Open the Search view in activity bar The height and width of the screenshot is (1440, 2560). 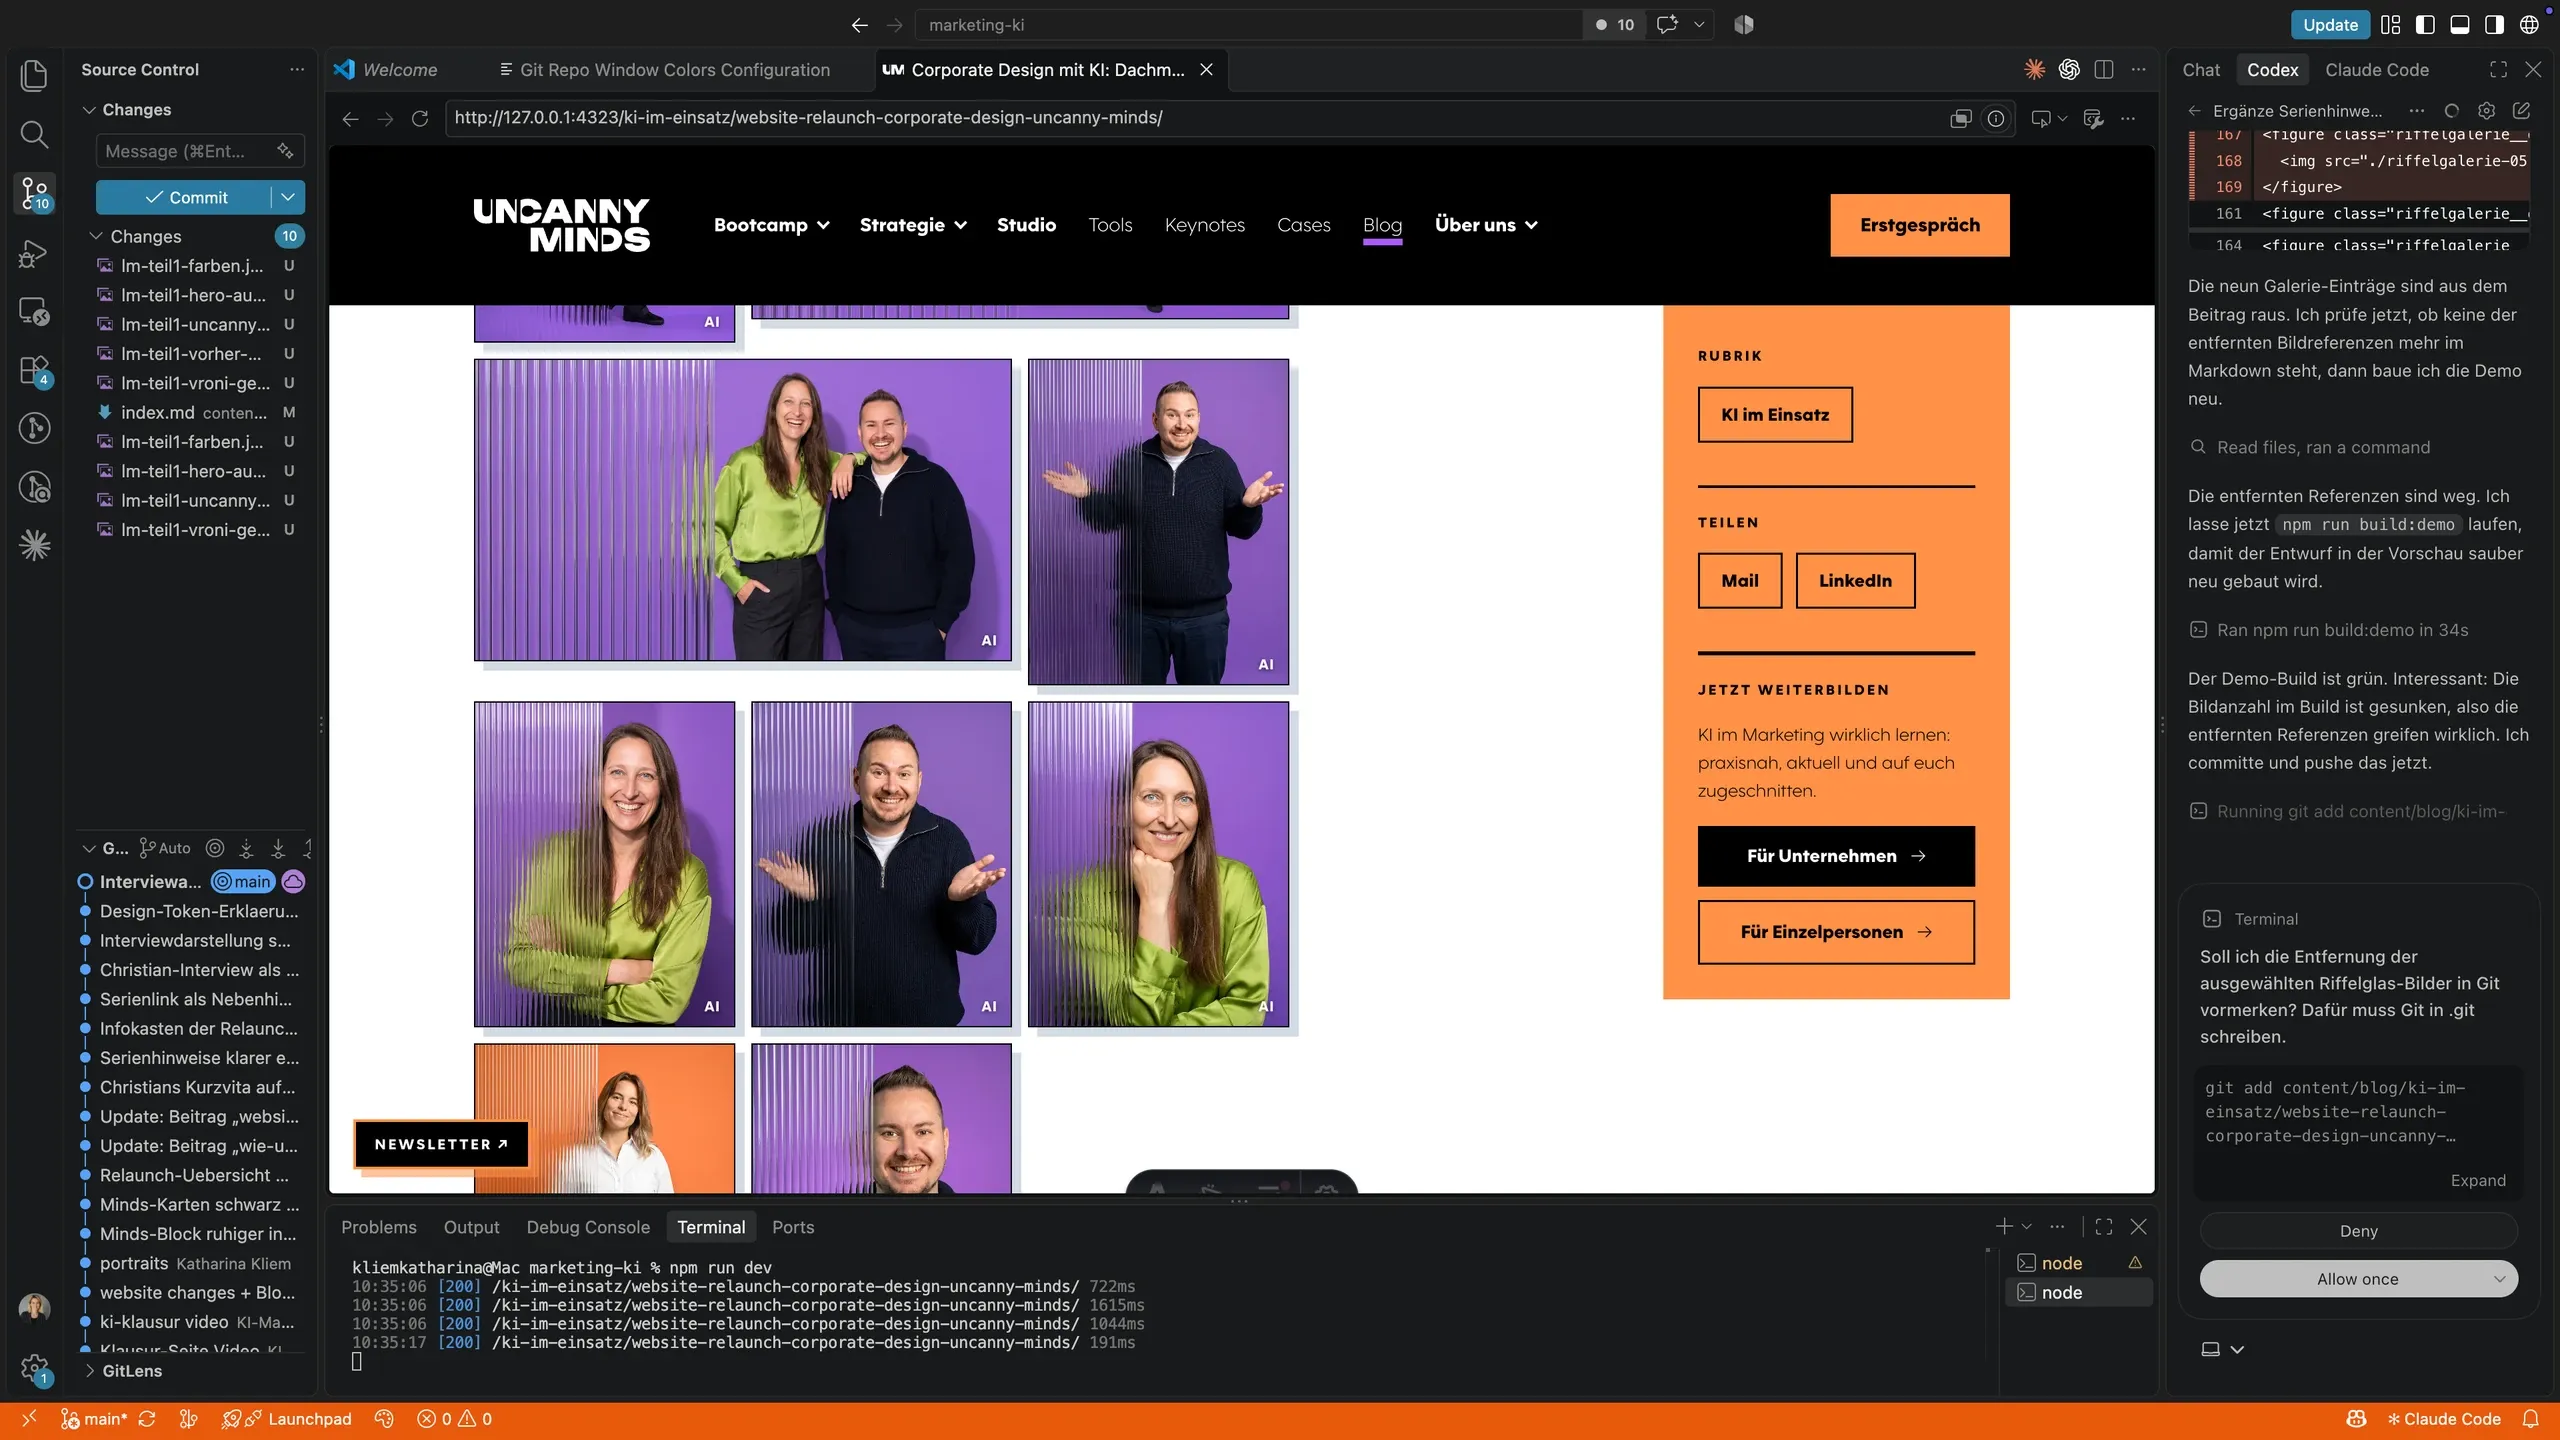pyautogui.click(x=34, y=134)
